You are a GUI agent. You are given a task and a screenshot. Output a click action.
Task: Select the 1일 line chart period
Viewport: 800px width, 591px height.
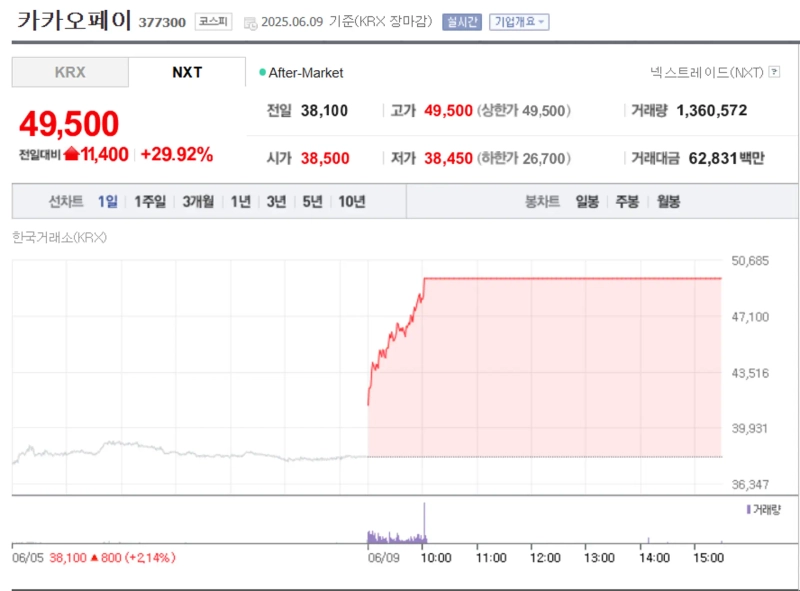[107, 201]
